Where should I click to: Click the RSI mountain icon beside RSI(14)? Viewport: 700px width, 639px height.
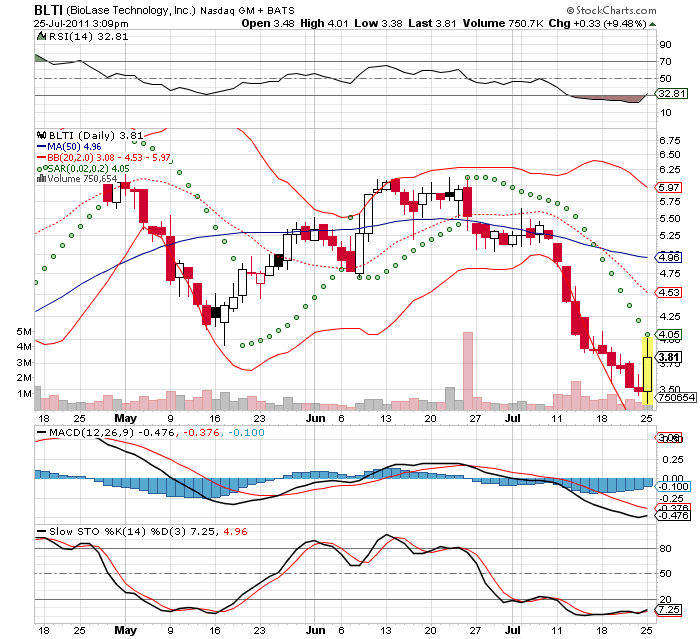(x=41, y=36)
